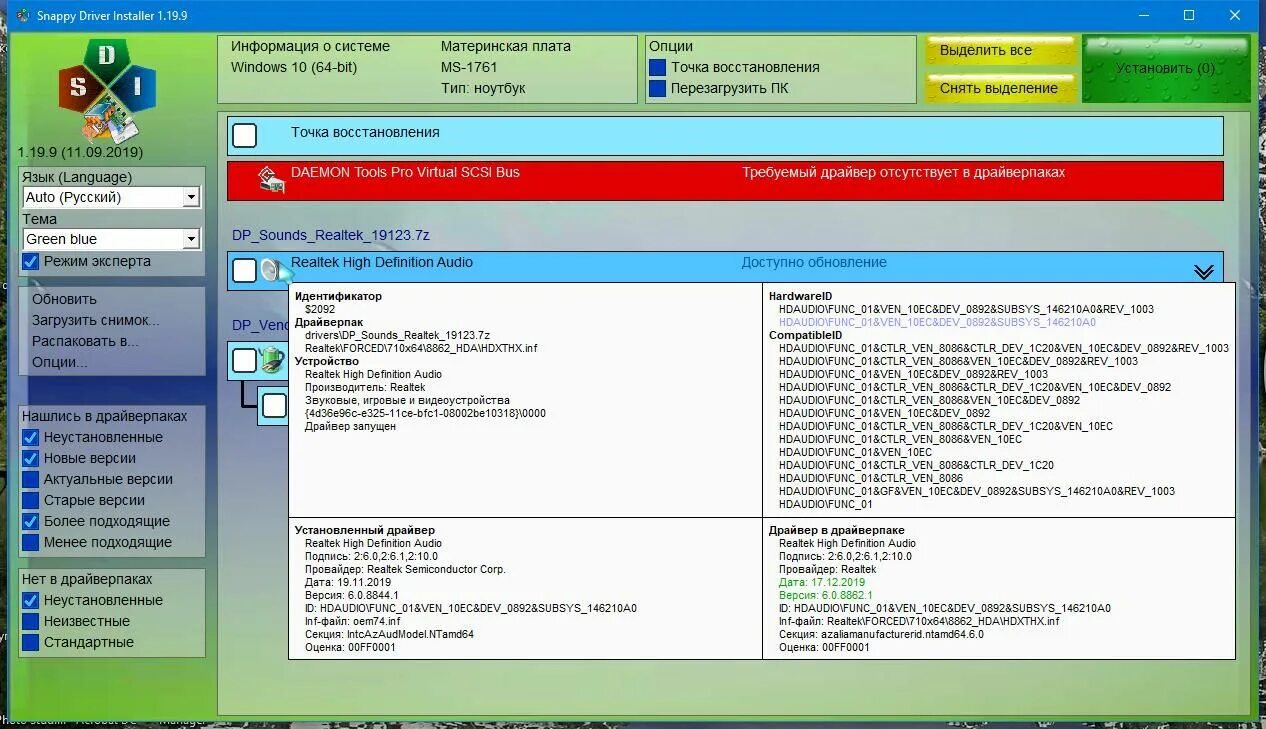Click the Snappy Driver Installer title bar icon
Image resolution: width=1266 pixels, height=729 pixels.
click(23, 15)
